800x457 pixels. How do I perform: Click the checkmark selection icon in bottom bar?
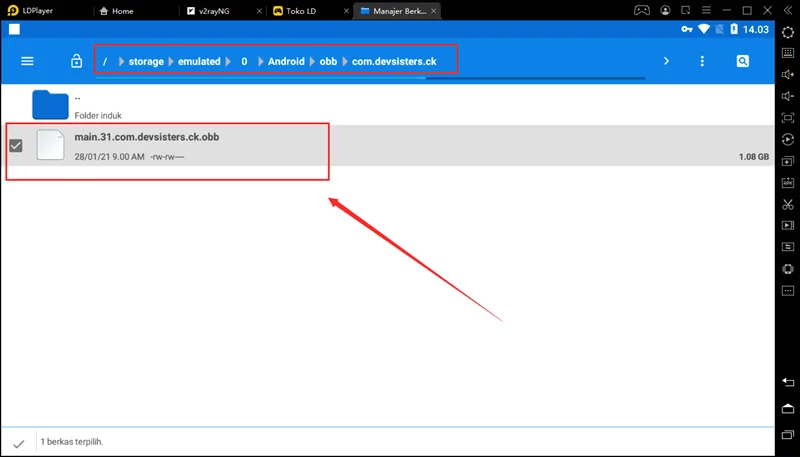[18, 443]
